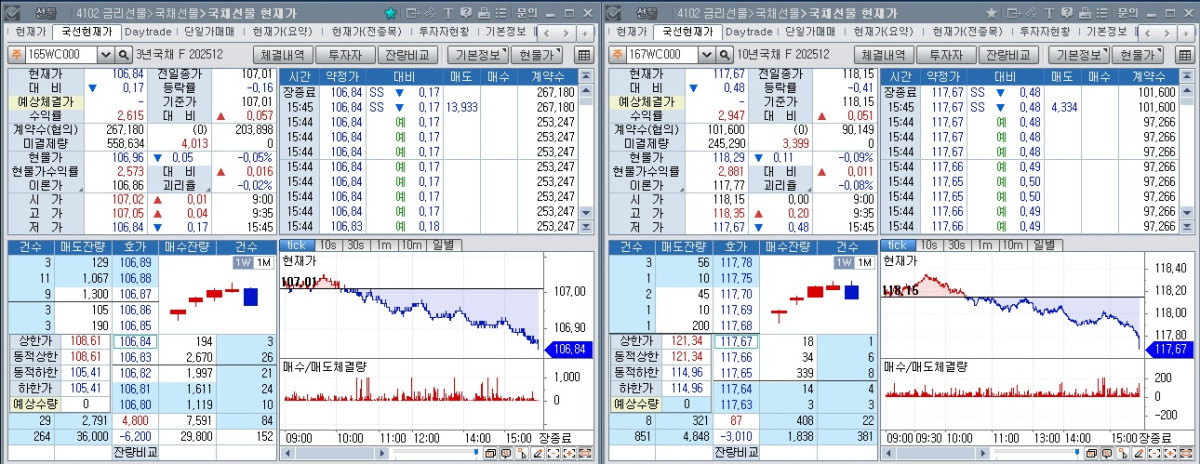Expand the symbol code dropdown for 167WC000
This screenshot has width=1200, height=464.
(710, 55)
